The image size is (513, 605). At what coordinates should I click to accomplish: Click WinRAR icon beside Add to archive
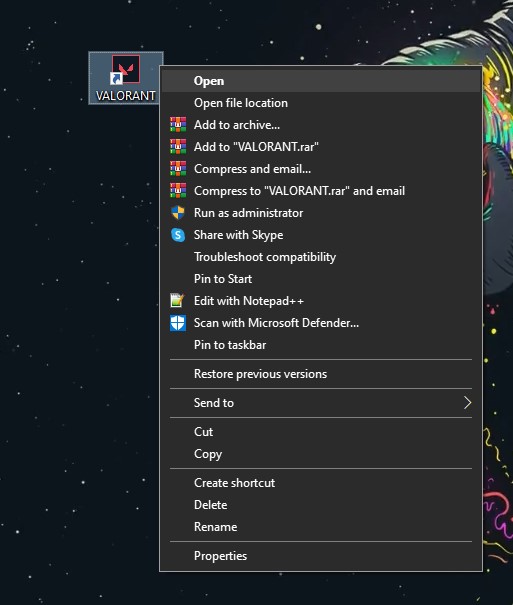coord(178,125)
